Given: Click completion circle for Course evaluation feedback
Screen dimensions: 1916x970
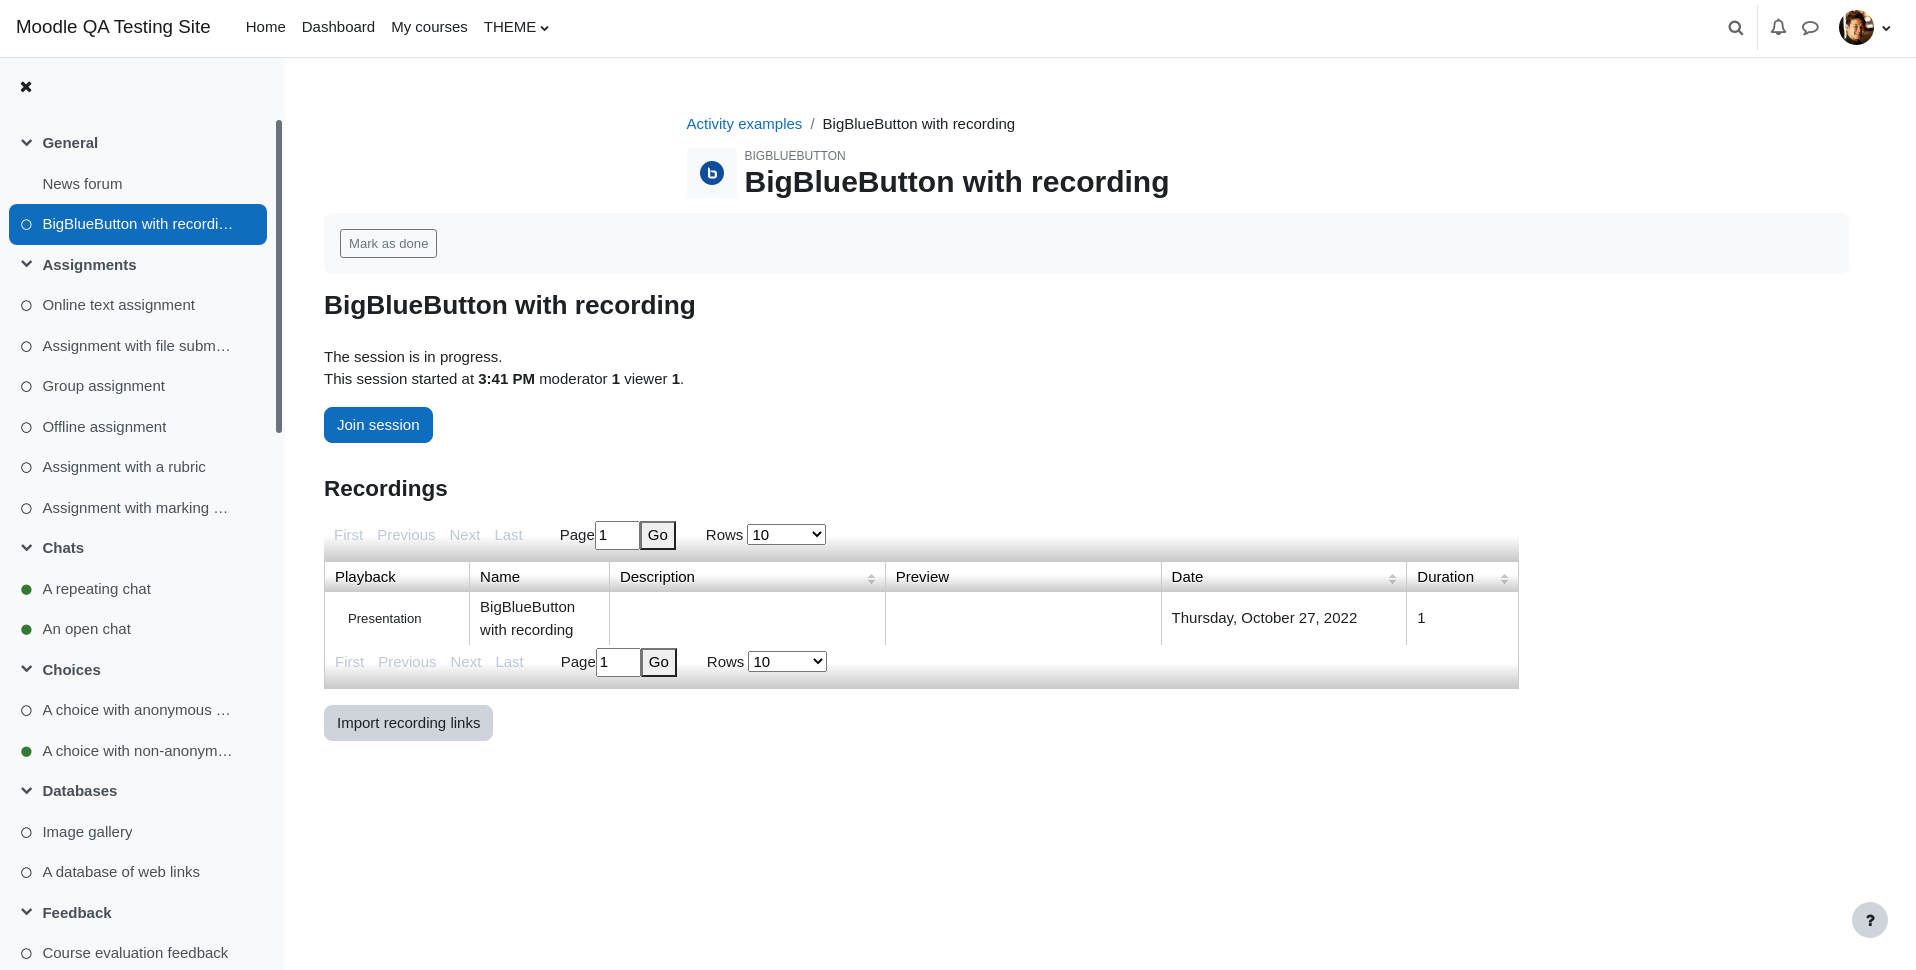Looking at the screenshot, I should tap(27, 954).
